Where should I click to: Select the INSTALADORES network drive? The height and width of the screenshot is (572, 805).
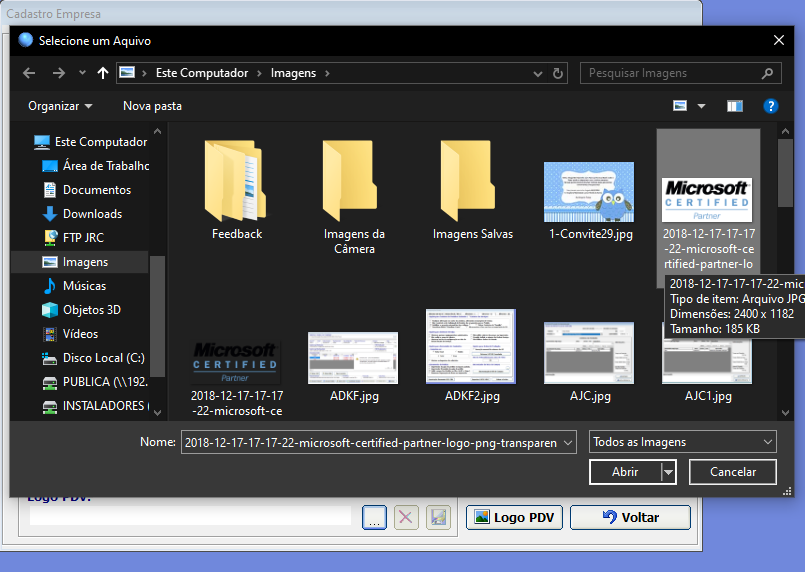[x=95, y=406]
